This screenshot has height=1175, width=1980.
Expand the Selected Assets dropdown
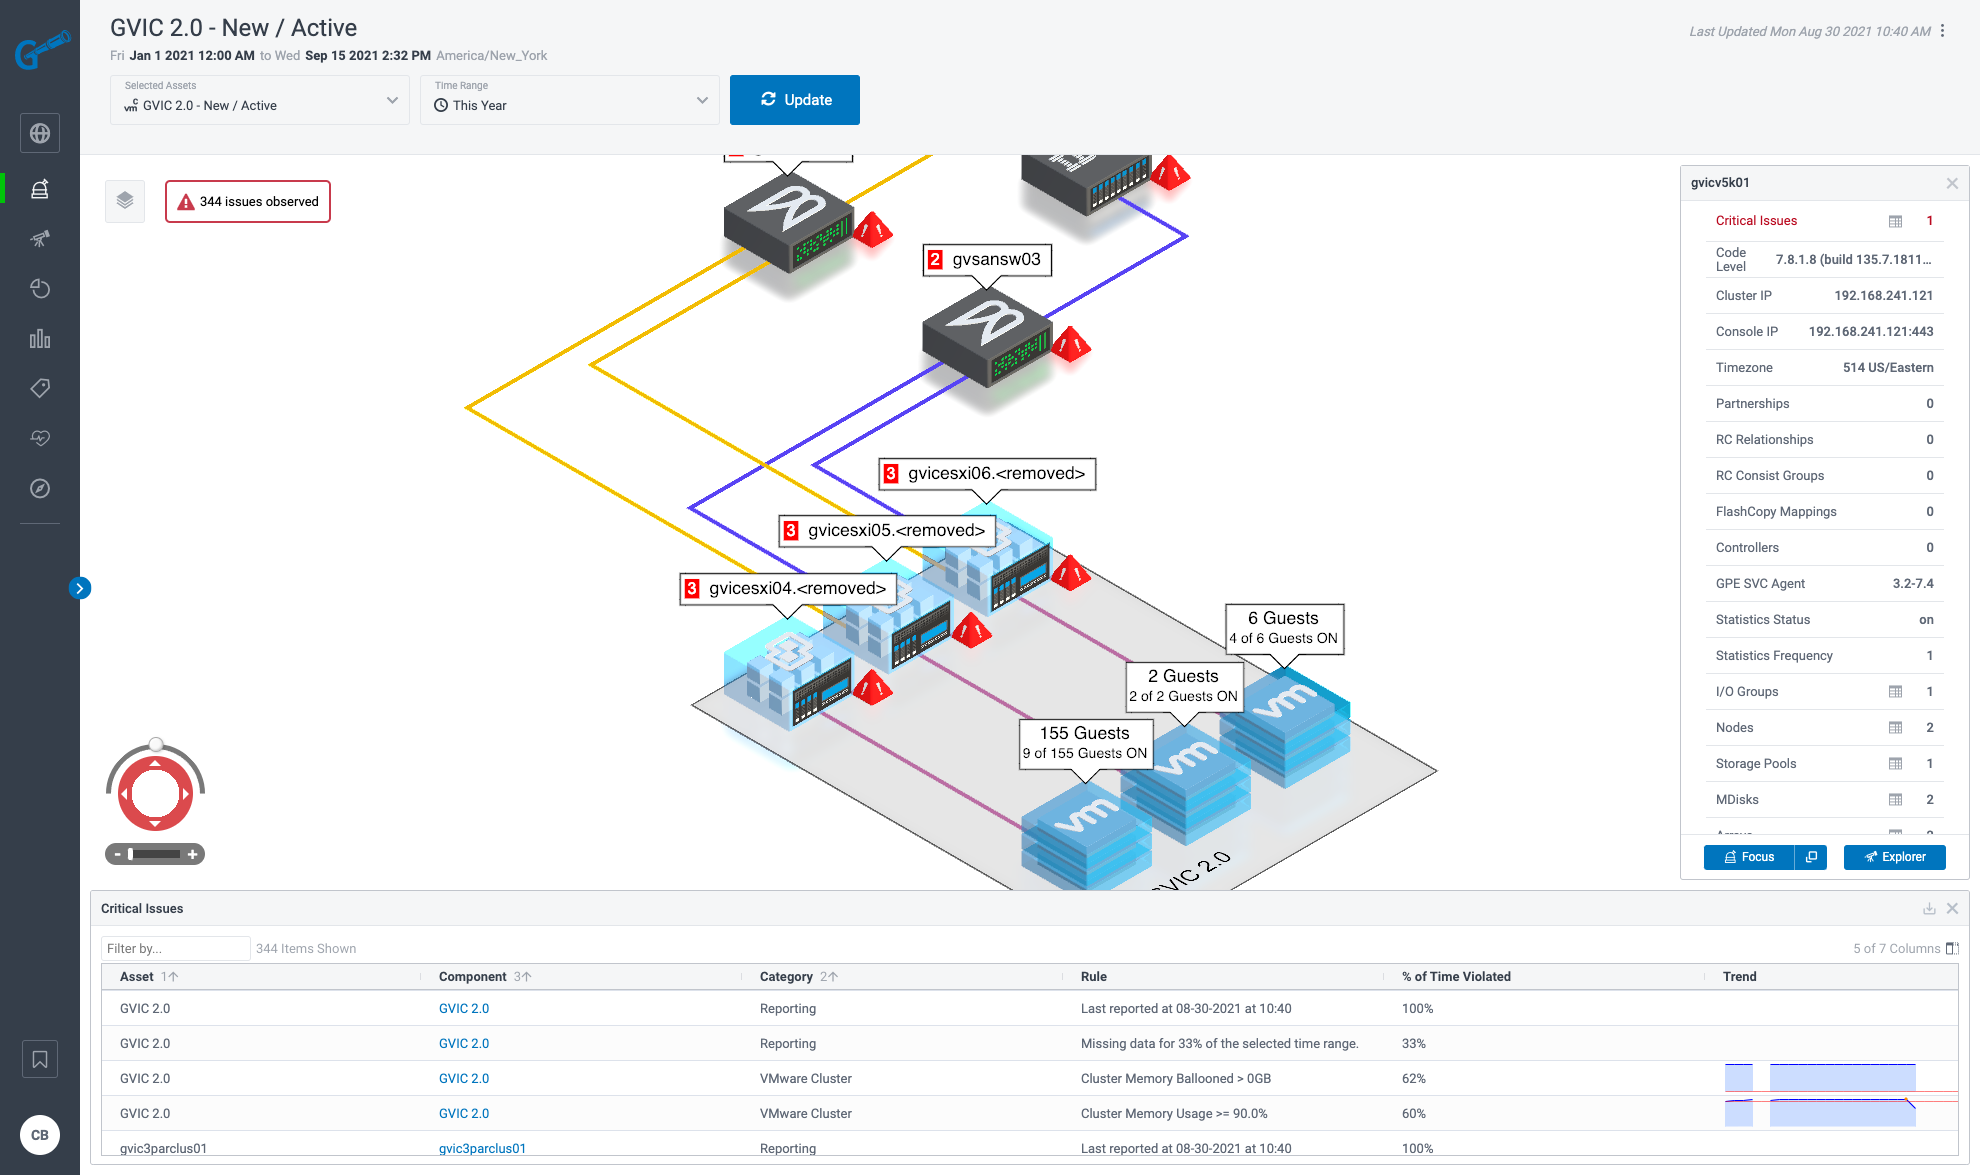pyautogui.click(x=260, y=100)
